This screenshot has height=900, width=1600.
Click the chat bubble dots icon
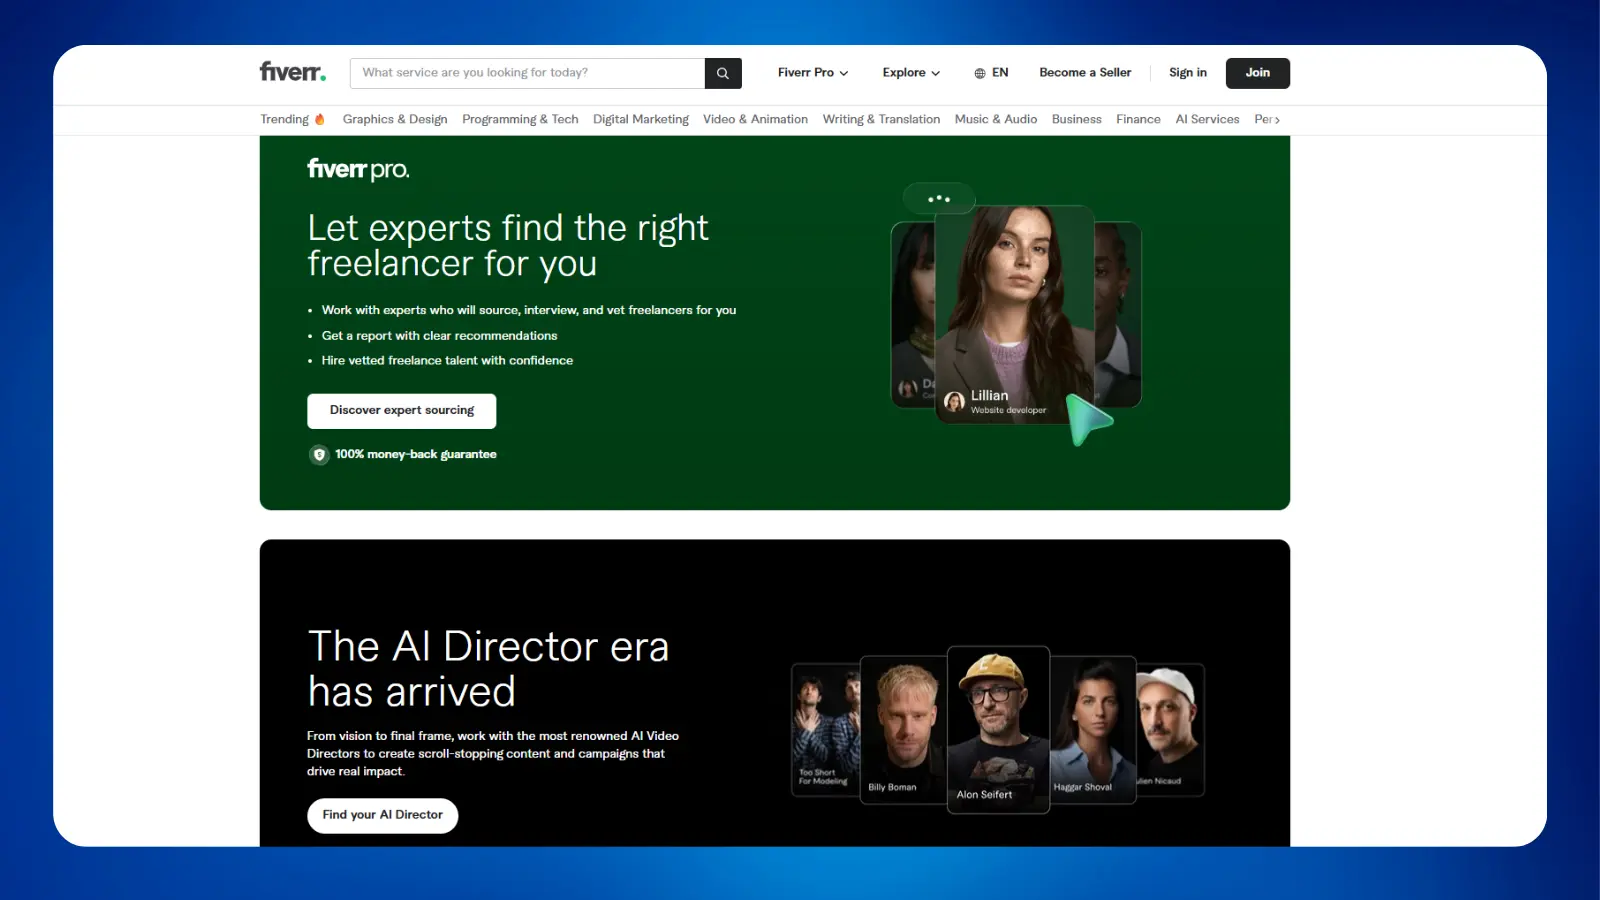click(939, 199)
